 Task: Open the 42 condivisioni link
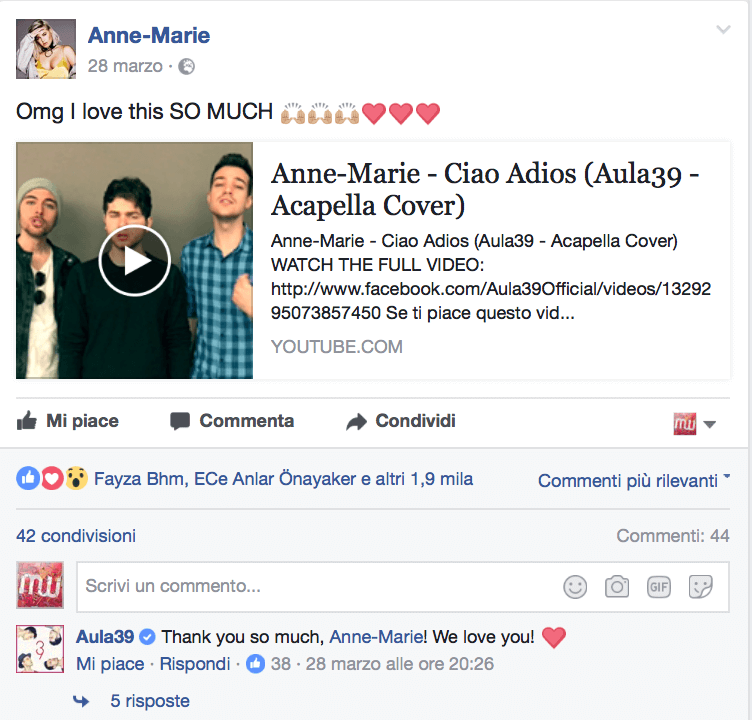coord(76,536)
